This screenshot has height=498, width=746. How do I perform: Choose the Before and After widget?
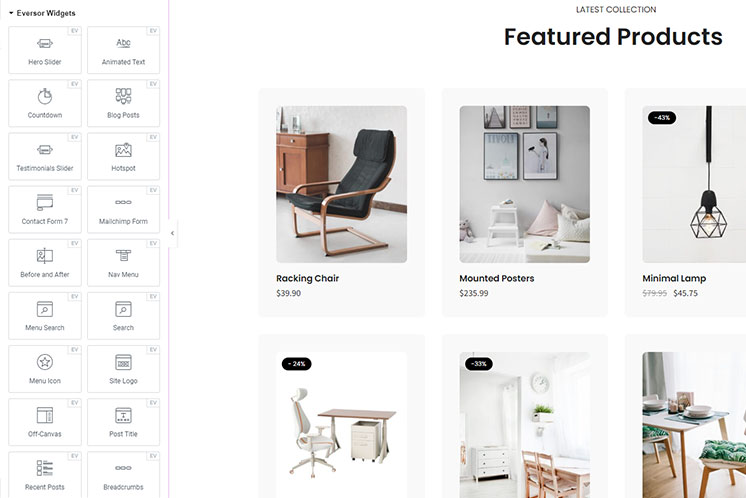click(45, 263)
